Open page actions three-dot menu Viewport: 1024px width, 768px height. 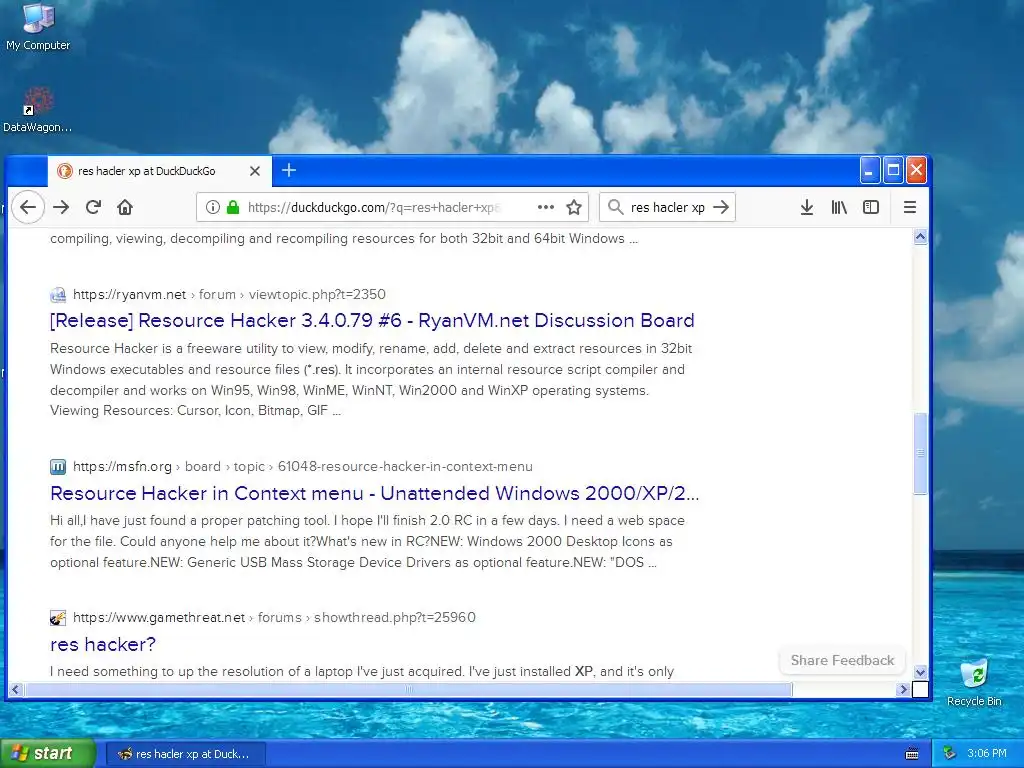coord(545,207)
